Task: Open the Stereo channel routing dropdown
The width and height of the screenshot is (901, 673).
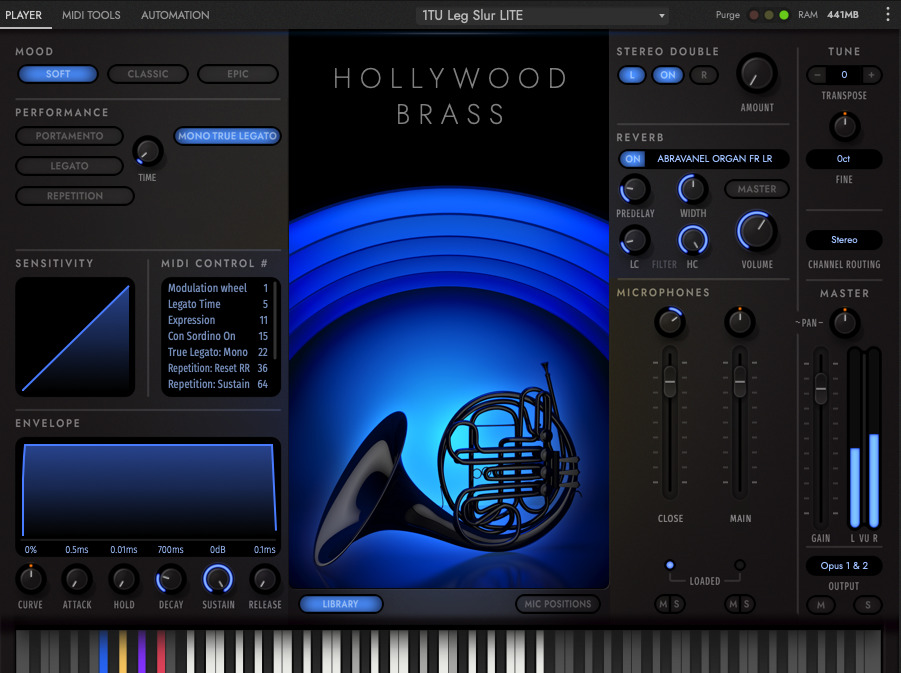Action: pos(844,240)
